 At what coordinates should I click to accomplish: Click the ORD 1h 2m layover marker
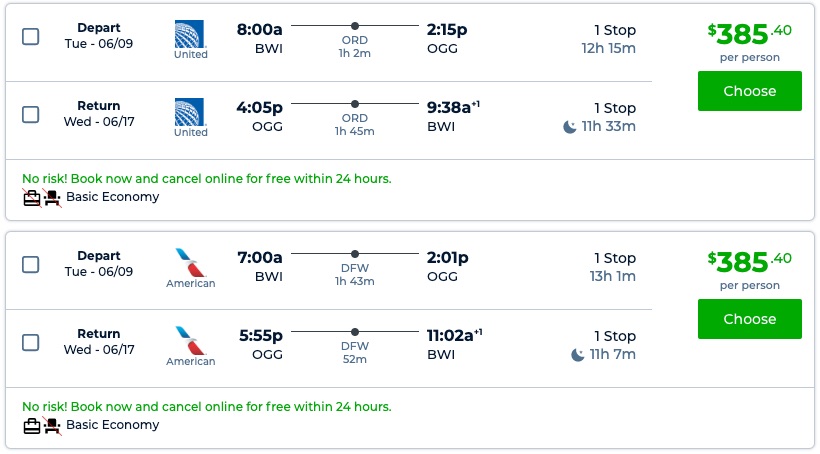click(x=355, y=25)
